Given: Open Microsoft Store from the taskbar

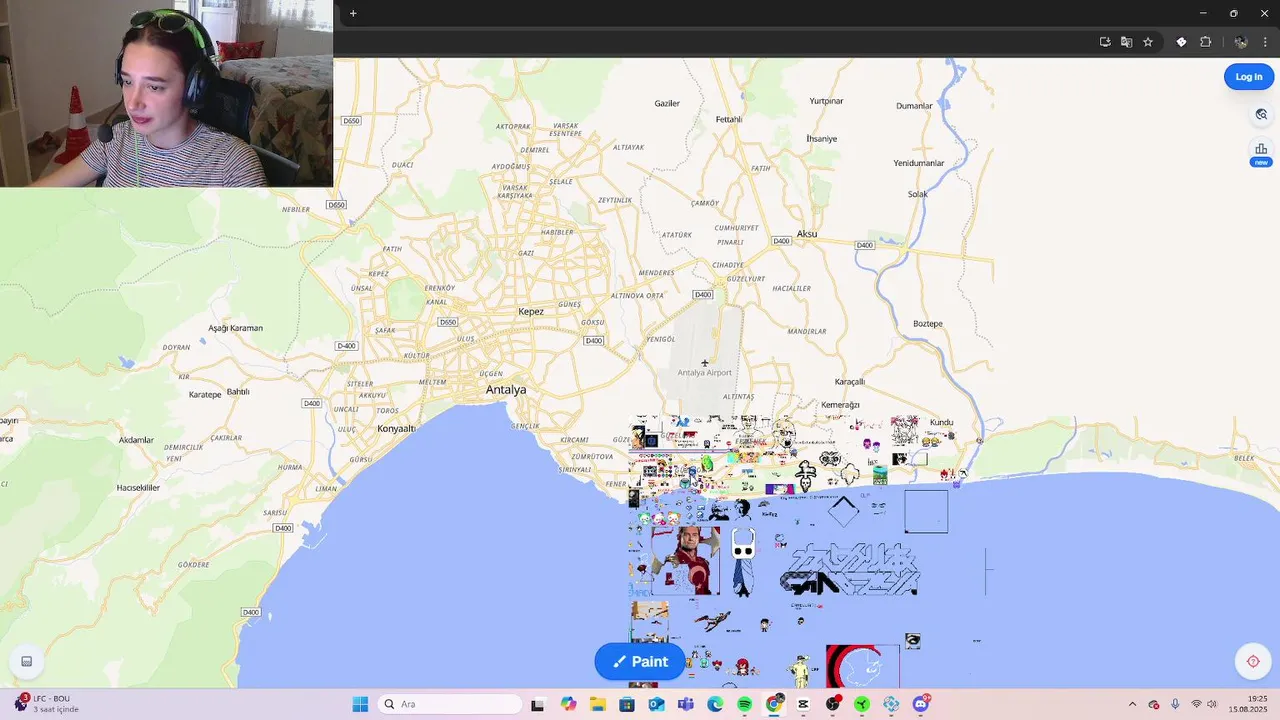Looking at the screenshot, I should point(627,704).
